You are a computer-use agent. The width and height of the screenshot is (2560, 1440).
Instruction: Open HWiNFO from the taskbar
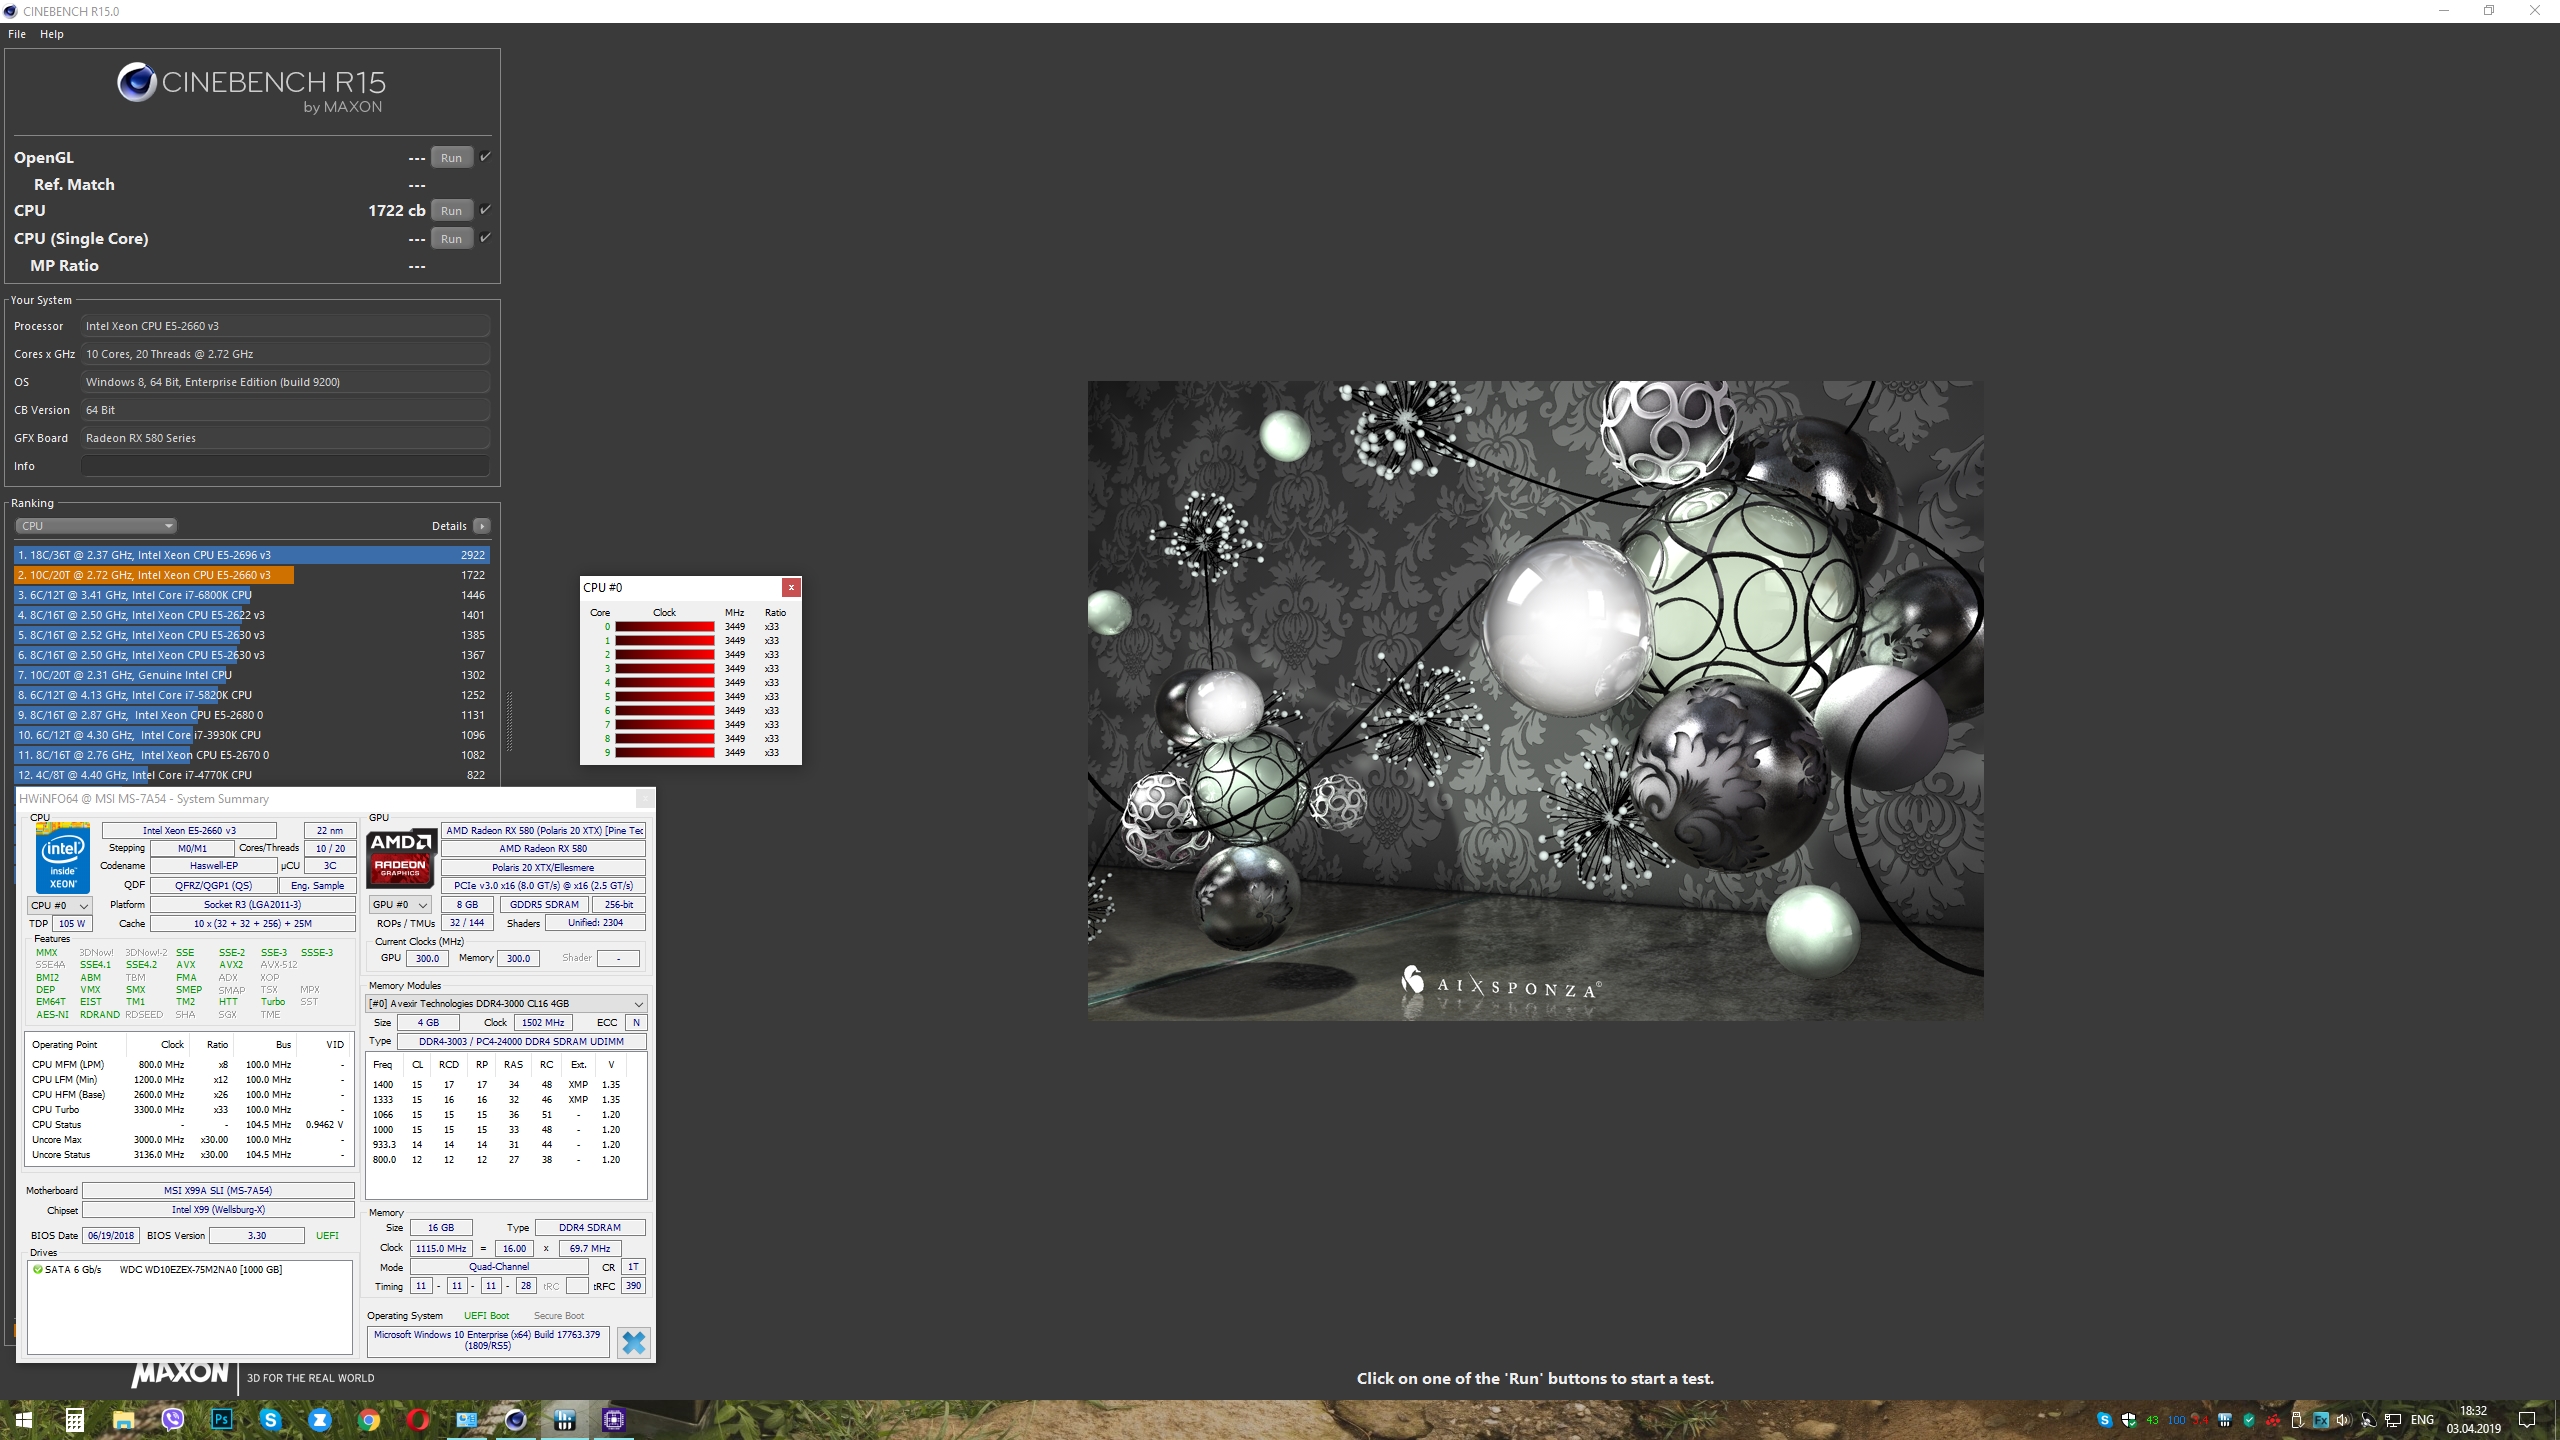click(564, 1419)
